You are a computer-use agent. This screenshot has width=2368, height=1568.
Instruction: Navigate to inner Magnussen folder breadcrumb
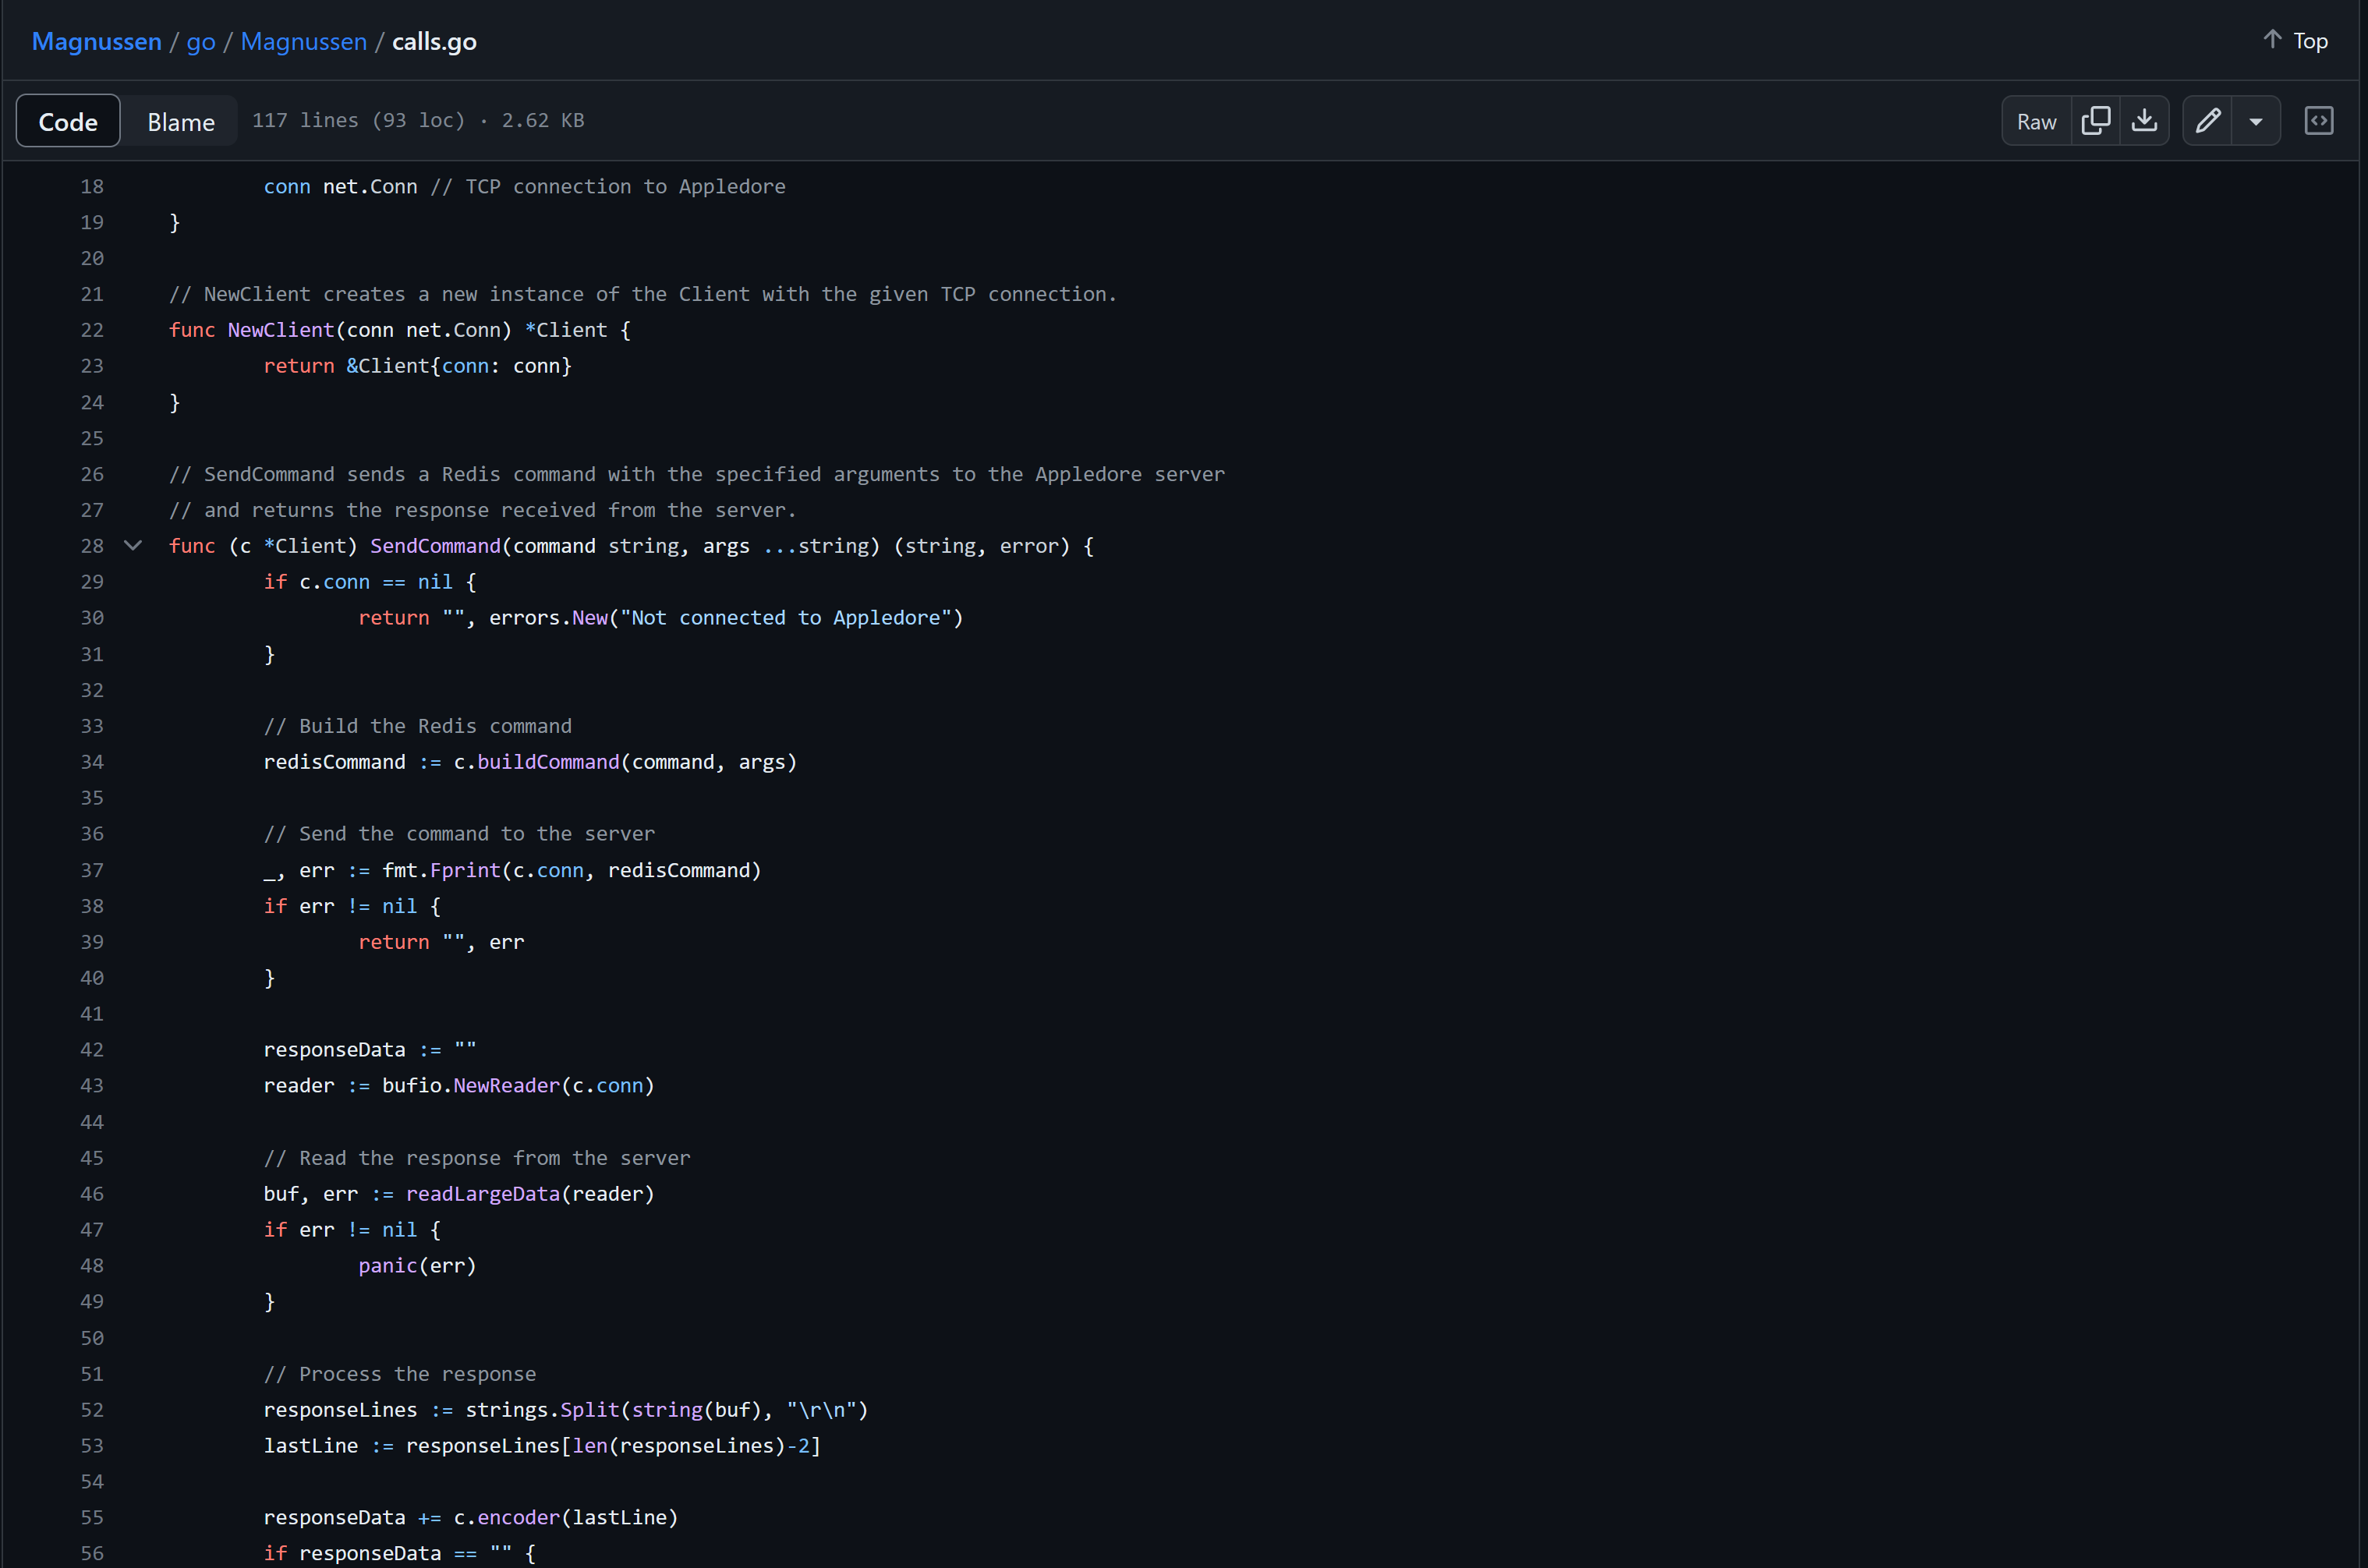(x=304, y=41)
